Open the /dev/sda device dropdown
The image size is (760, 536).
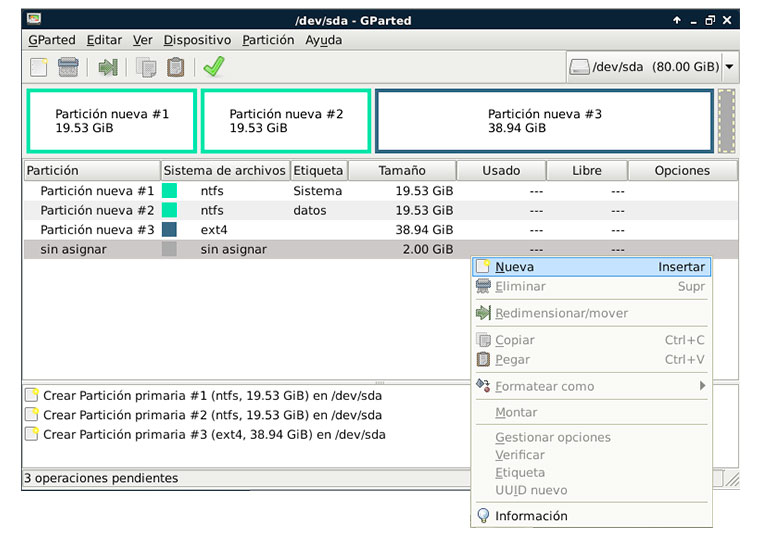pyautogui.click(x=729, y=67)
